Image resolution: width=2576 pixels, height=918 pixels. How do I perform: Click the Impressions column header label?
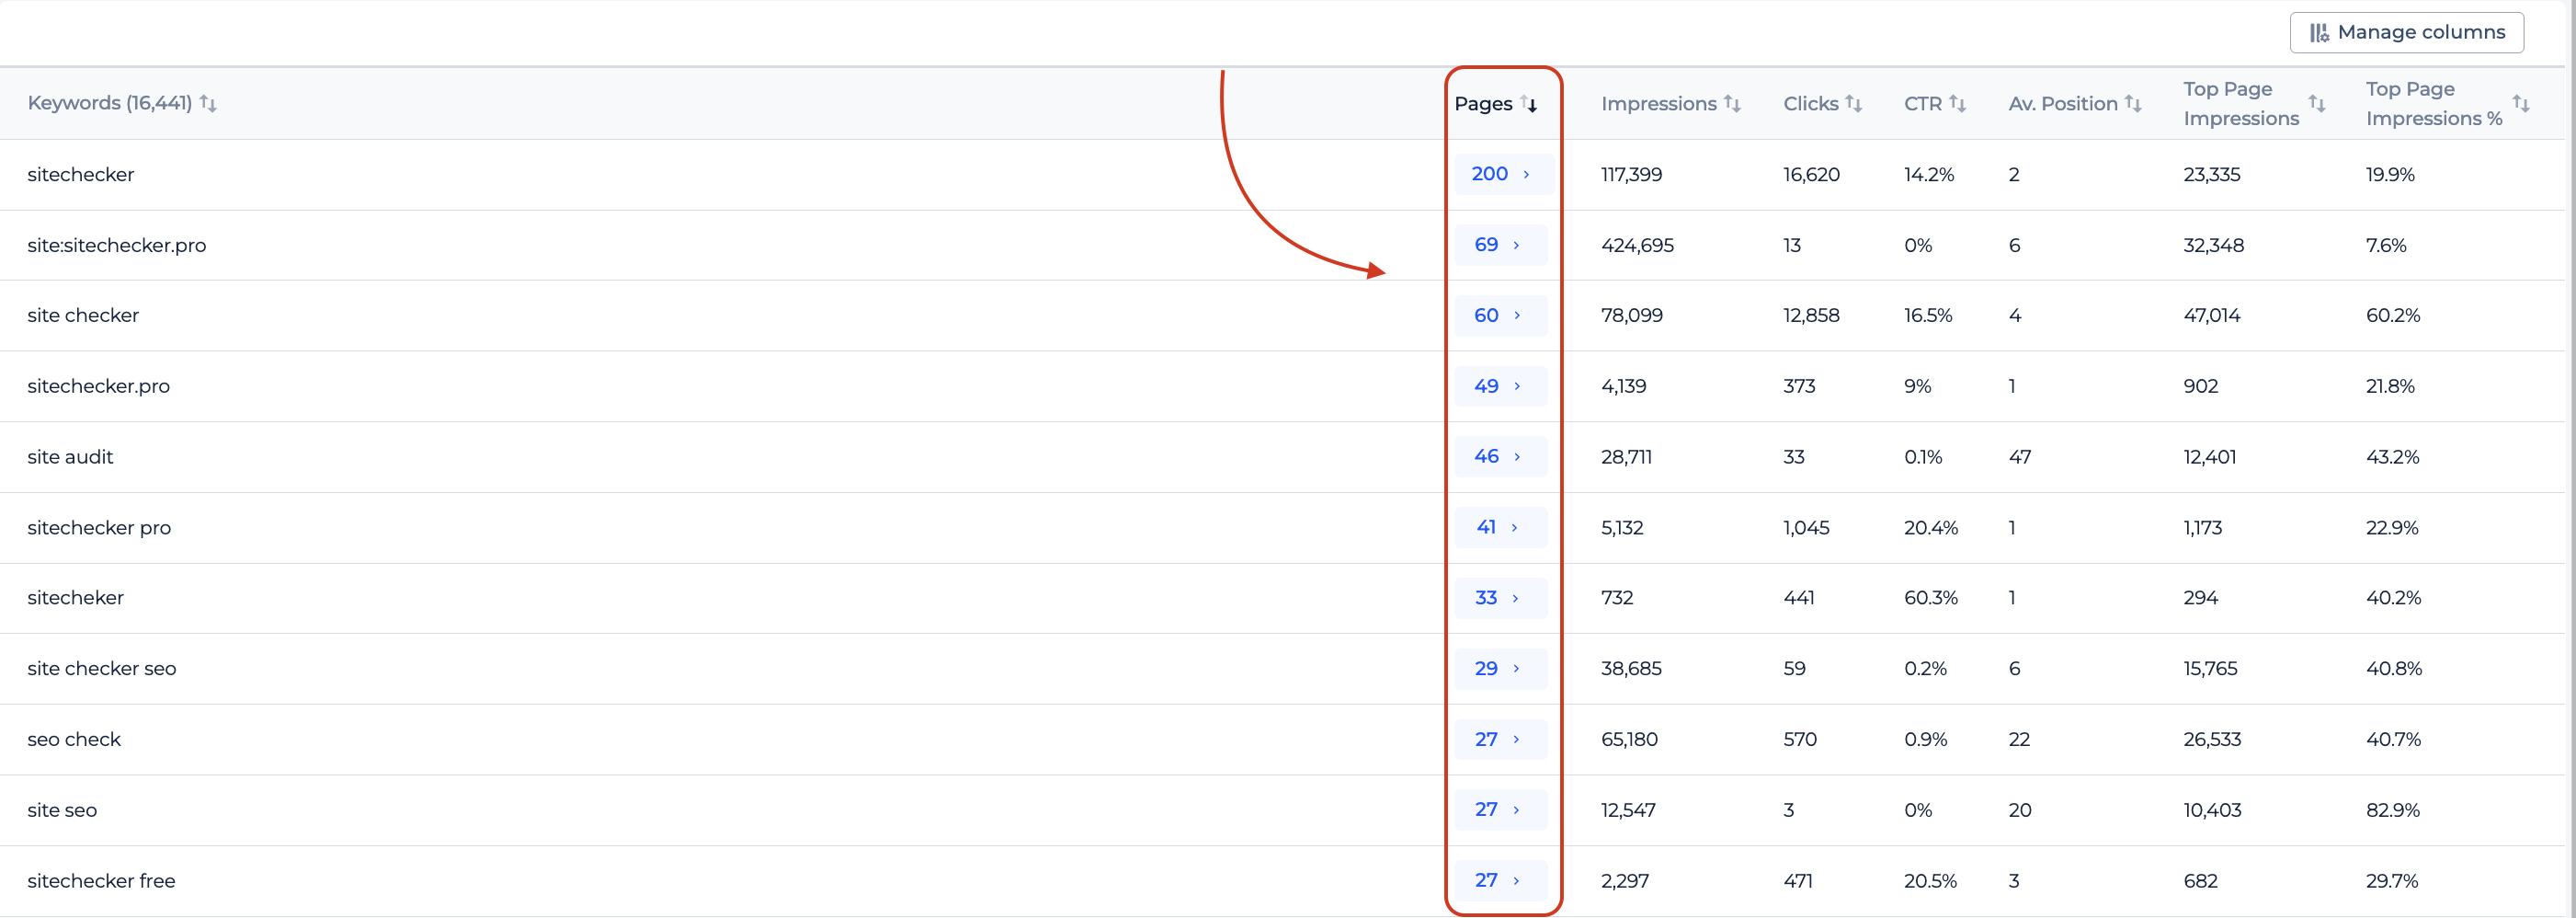(x=1658, y=103)
